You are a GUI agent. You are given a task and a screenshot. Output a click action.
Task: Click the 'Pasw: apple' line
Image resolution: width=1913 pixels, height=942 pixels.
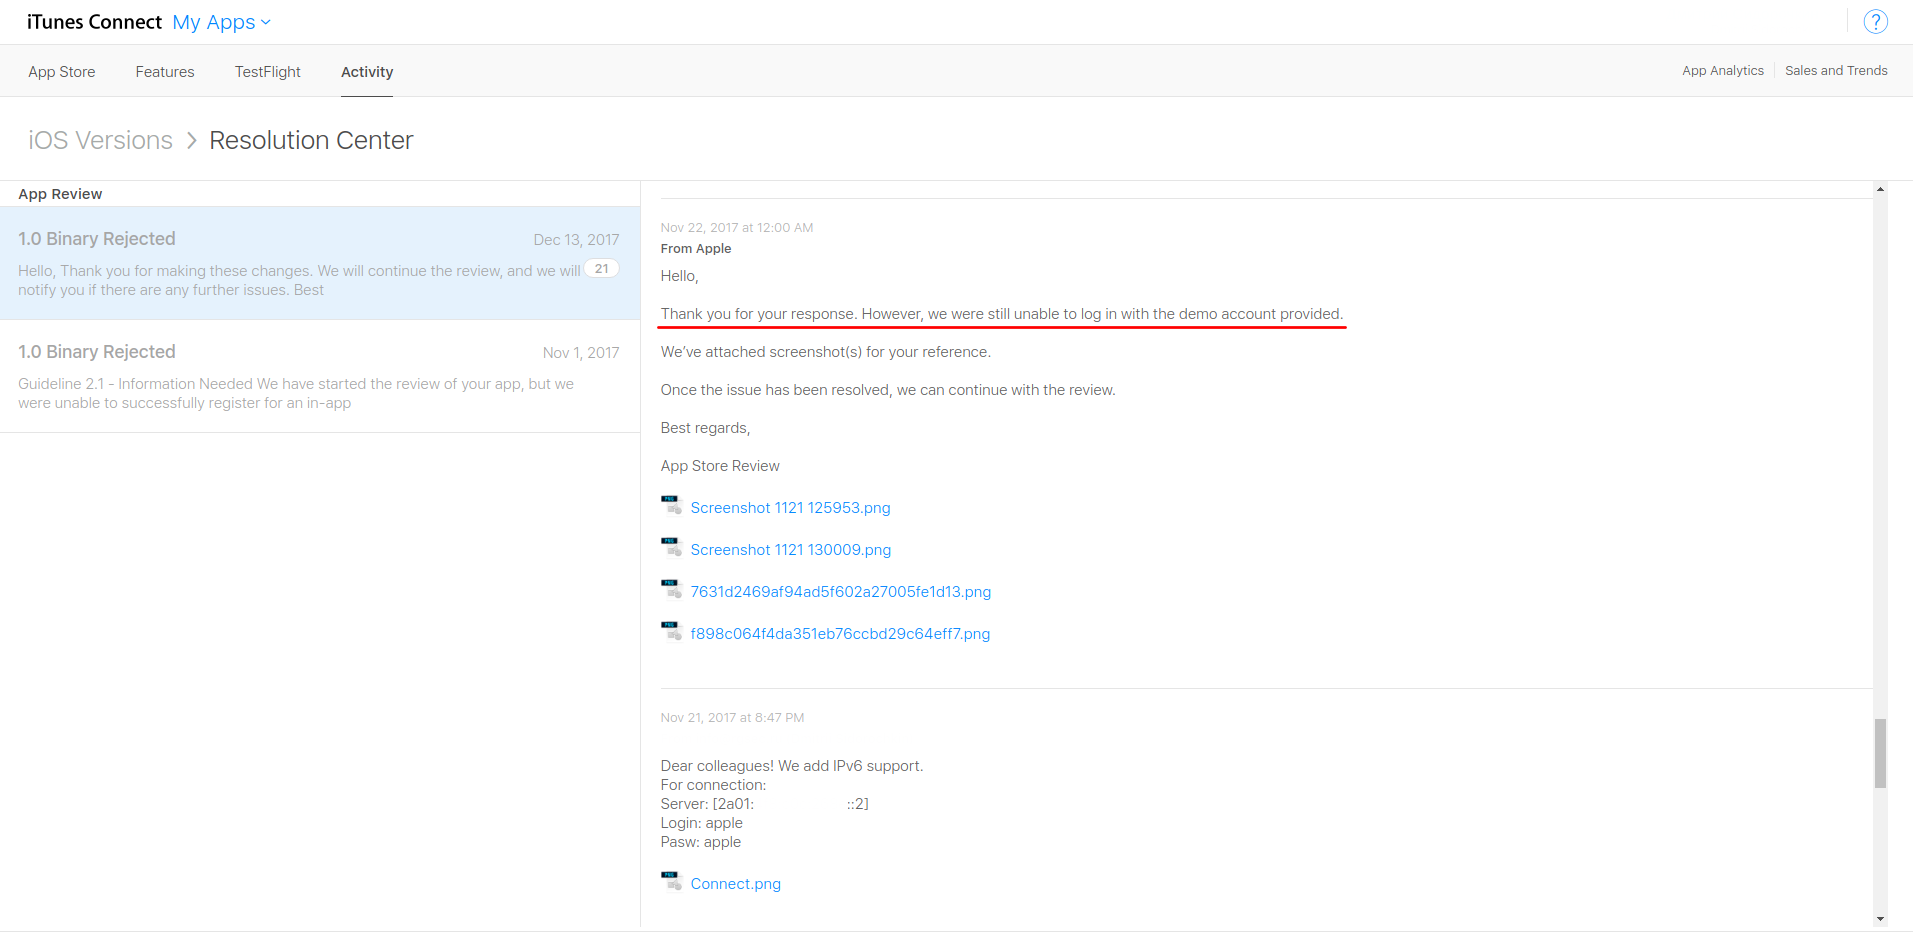[x=700, y=842]
